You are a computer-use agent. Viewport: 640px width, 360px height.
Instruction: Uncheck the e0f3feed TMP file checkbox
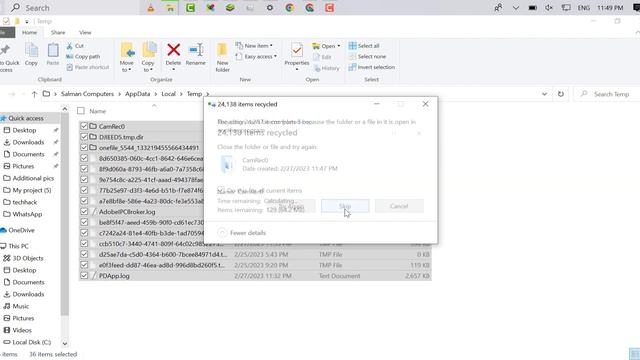point(84,264)
